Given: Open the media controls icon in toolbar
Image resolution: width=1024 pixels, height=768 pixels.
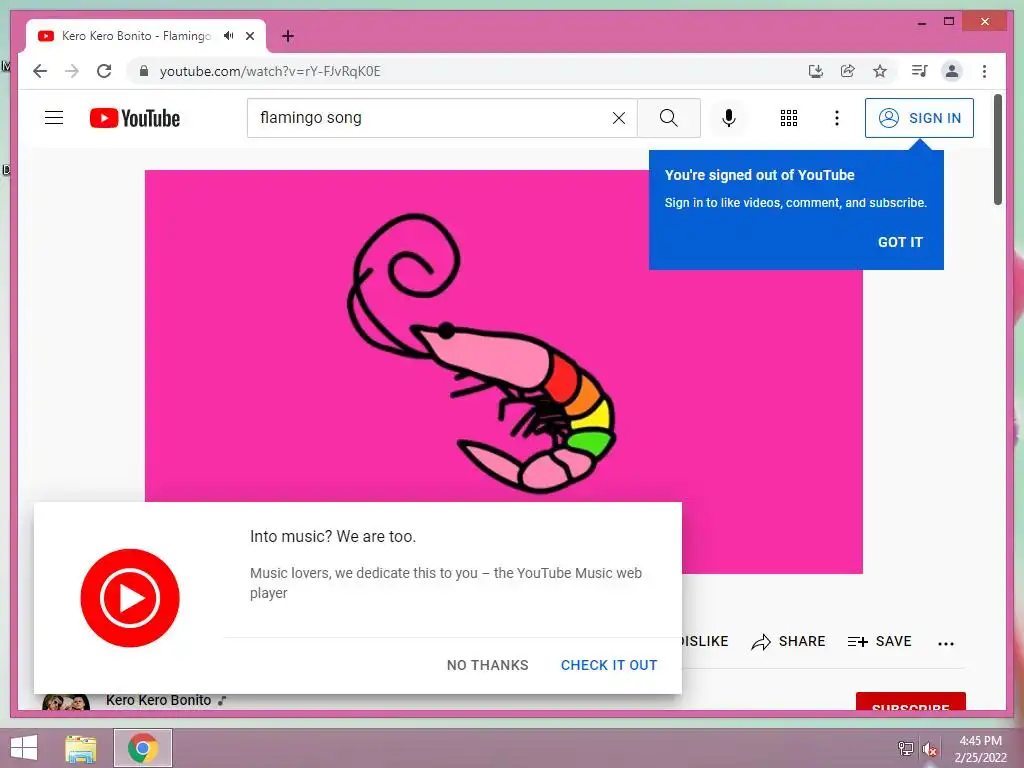Looking at the screenshot, I should click(920, 71).
